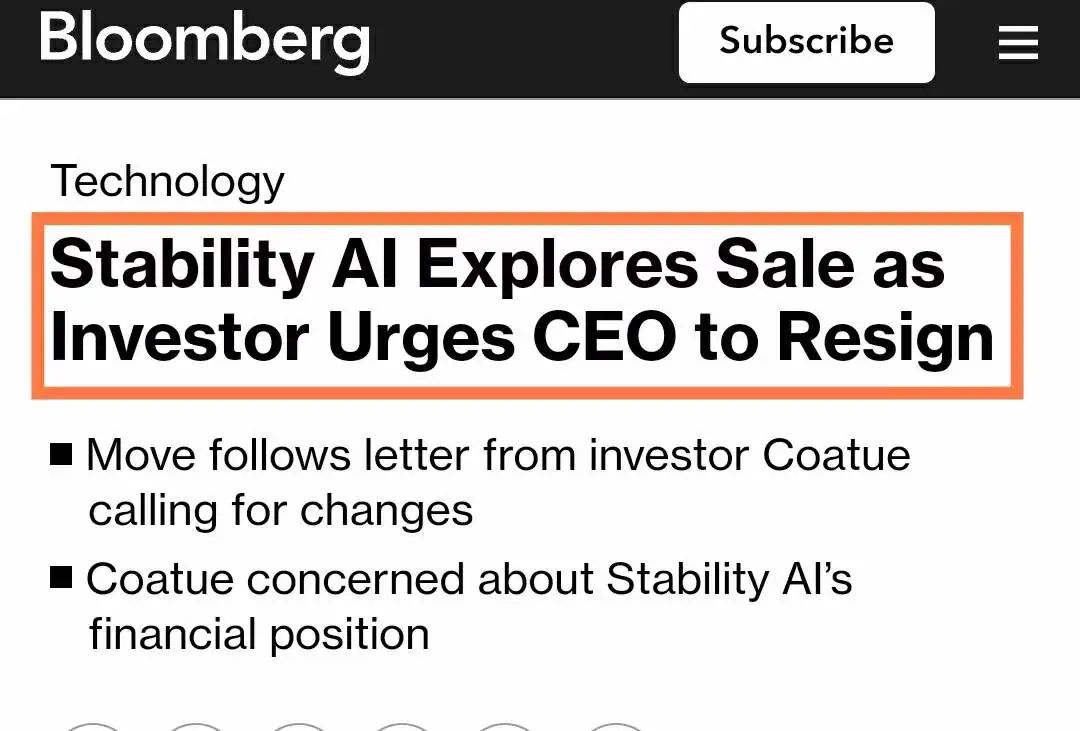The height and width of the screenshot is (731, 1080).
Task: Click the Subscribe button
Action: [807, 42]
